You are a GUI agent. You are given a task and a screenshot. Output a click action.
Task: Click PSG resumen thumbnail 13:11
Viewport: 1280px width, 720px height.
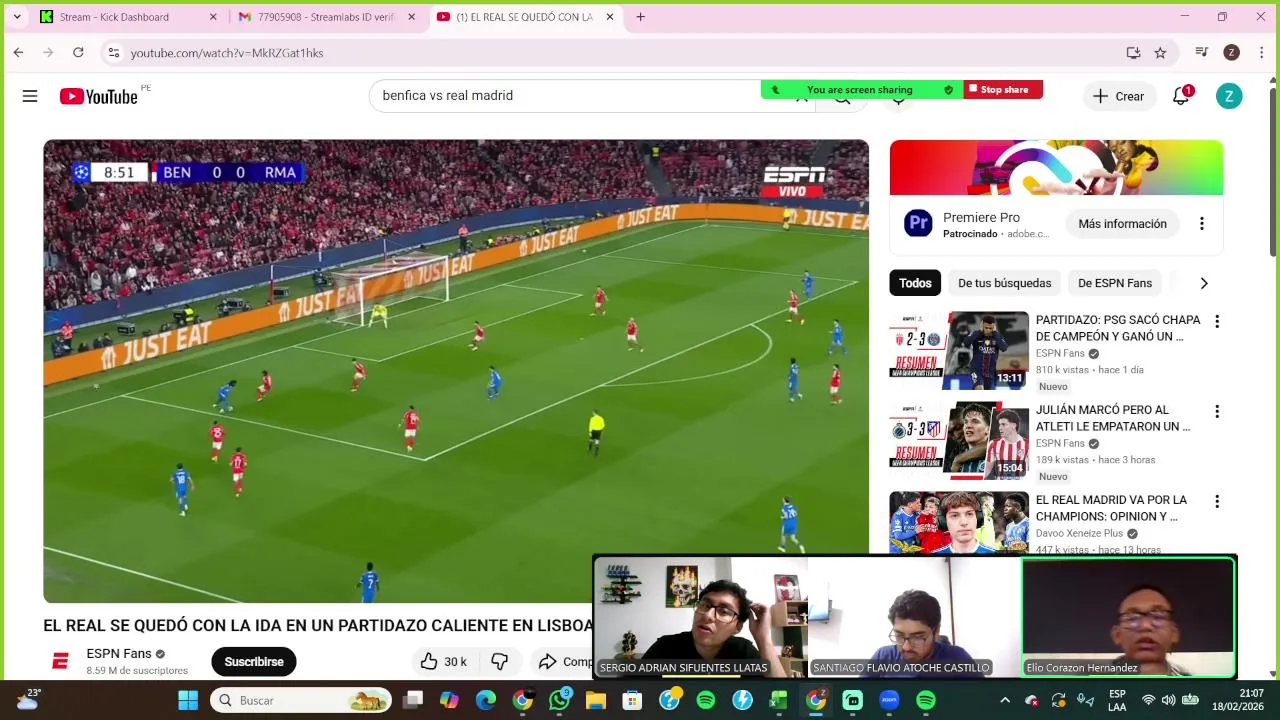(959, 350)
